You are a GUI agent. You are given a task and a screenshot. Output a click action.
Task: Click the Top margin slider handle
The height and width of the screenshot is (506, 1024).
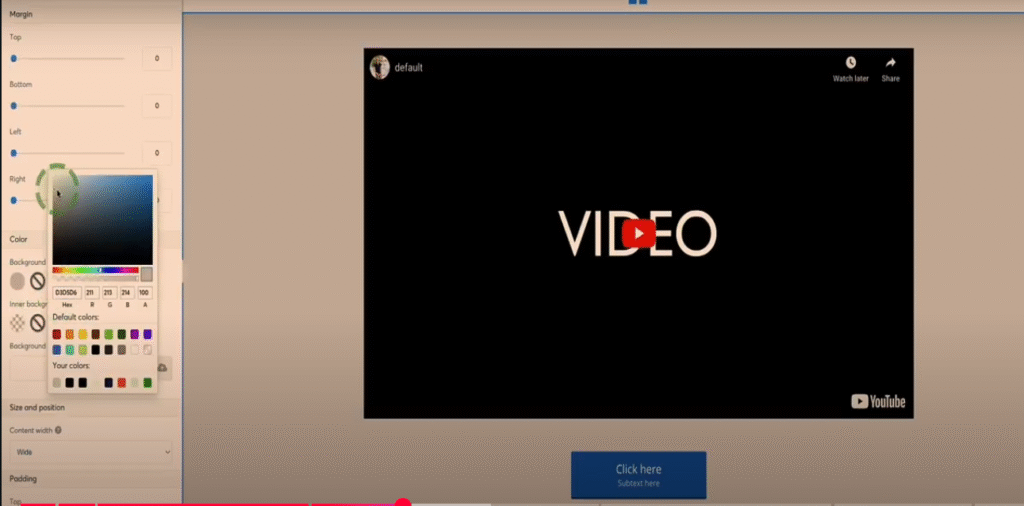[x=14, y=59]
